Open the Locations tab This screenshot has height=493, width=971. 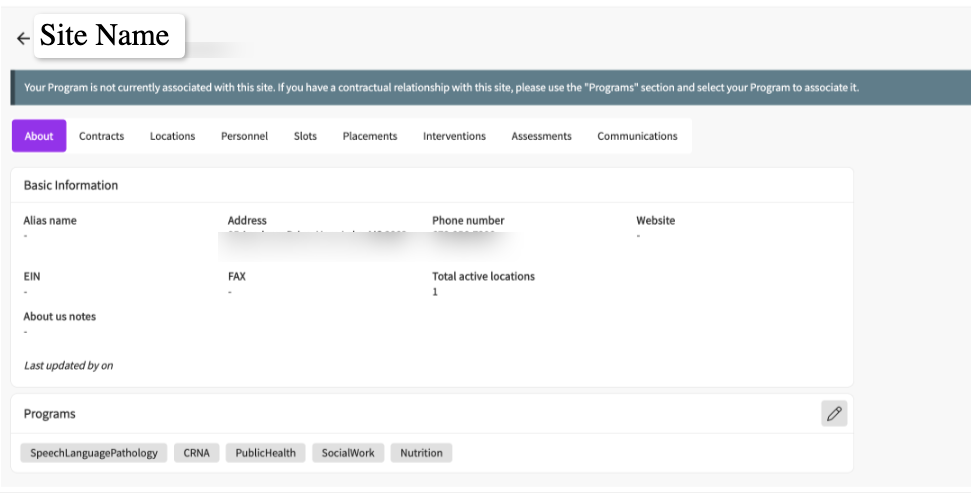[x=172, y=136]
